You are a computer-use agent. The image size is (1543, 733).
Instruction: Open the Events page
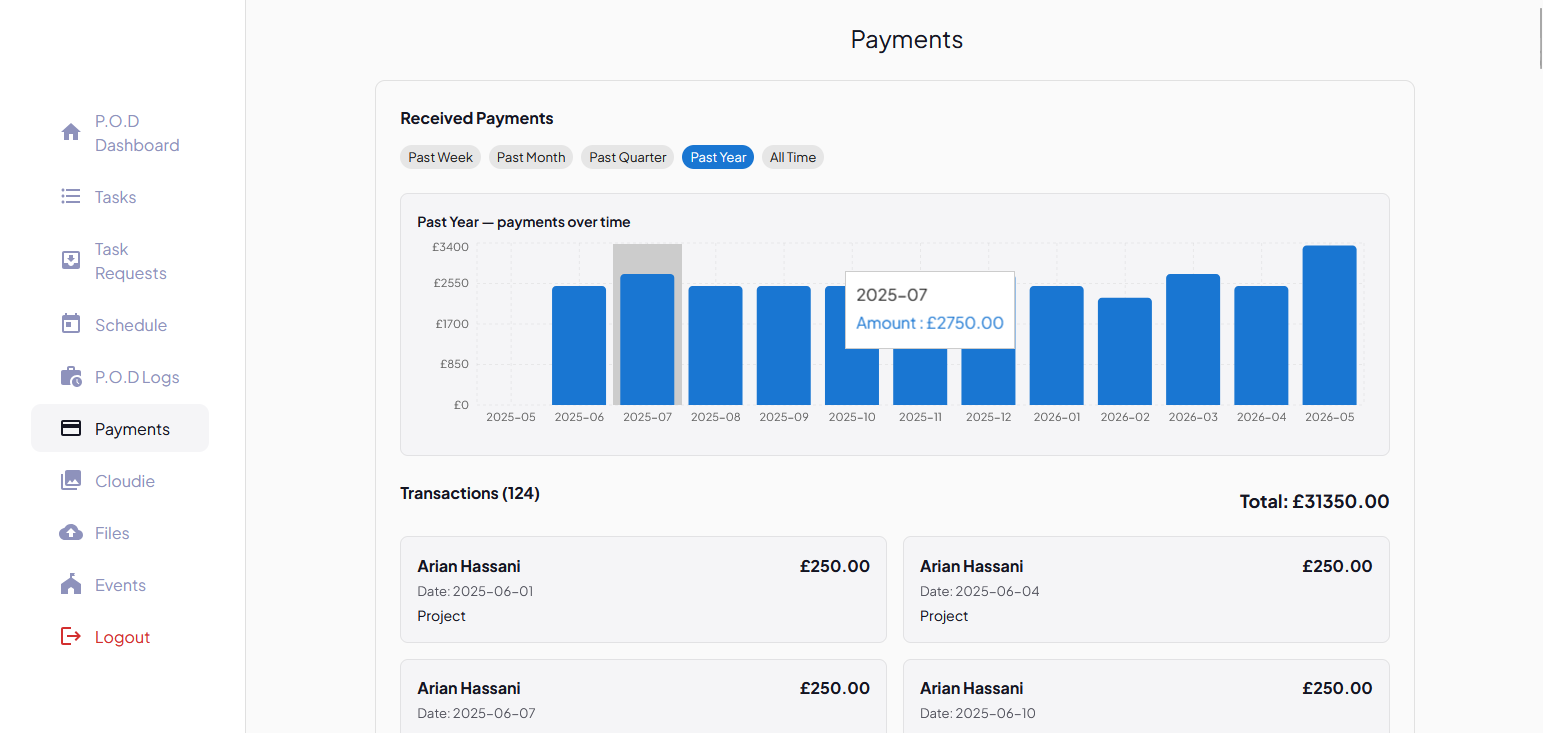coord(120,585)
